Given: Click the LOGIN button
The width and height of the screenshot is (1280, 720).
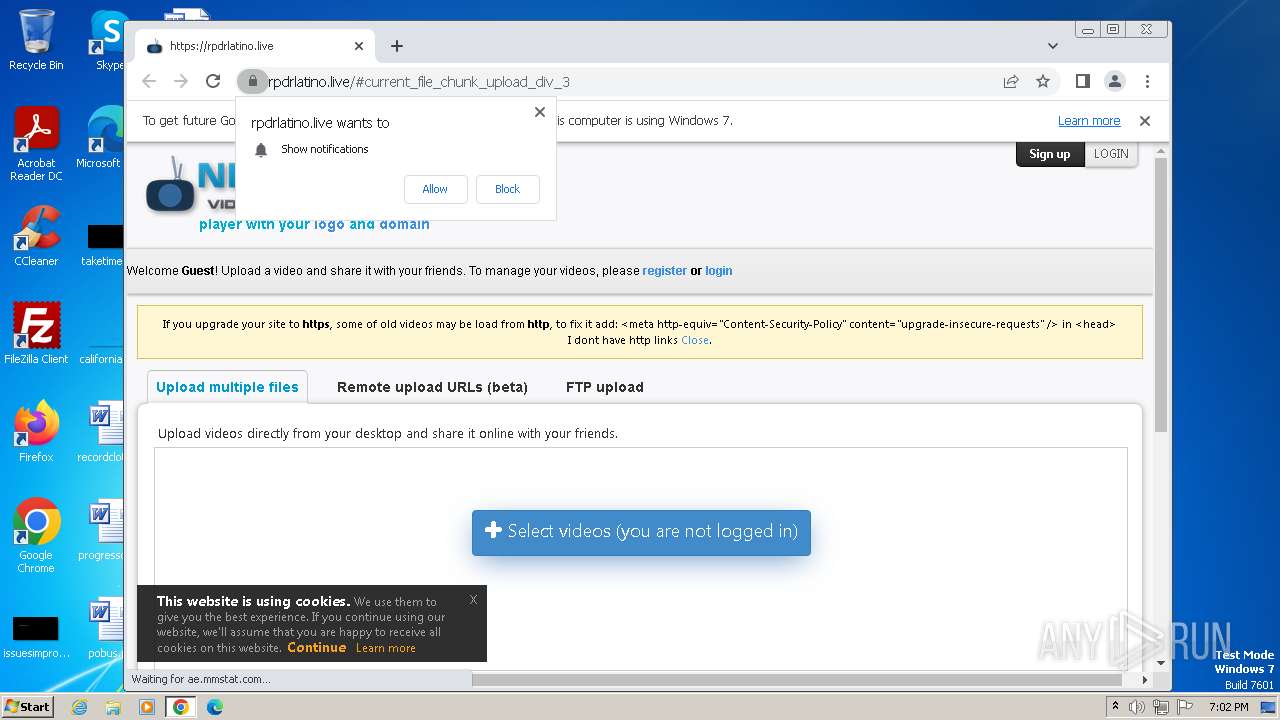Looking at the screenshot, I should pyautogui.click(x=1111, y=154).
